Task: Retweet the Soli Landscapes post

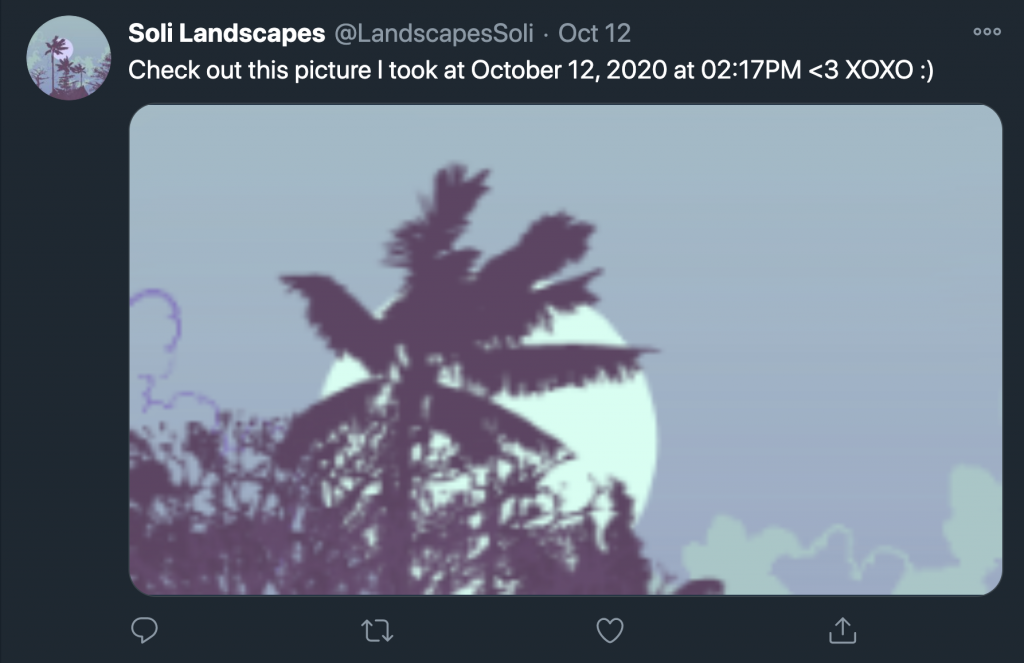Action: (377, 630)
